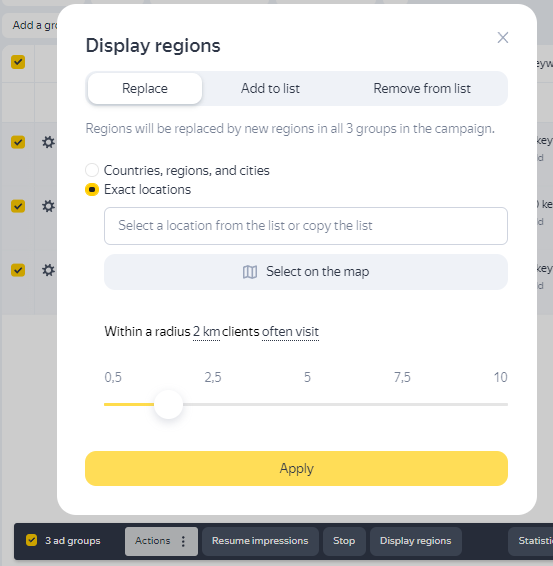Switch to the Remove from list tab
Screen dimensions: 553x566
pyautogui.click(x=422, y=88)
